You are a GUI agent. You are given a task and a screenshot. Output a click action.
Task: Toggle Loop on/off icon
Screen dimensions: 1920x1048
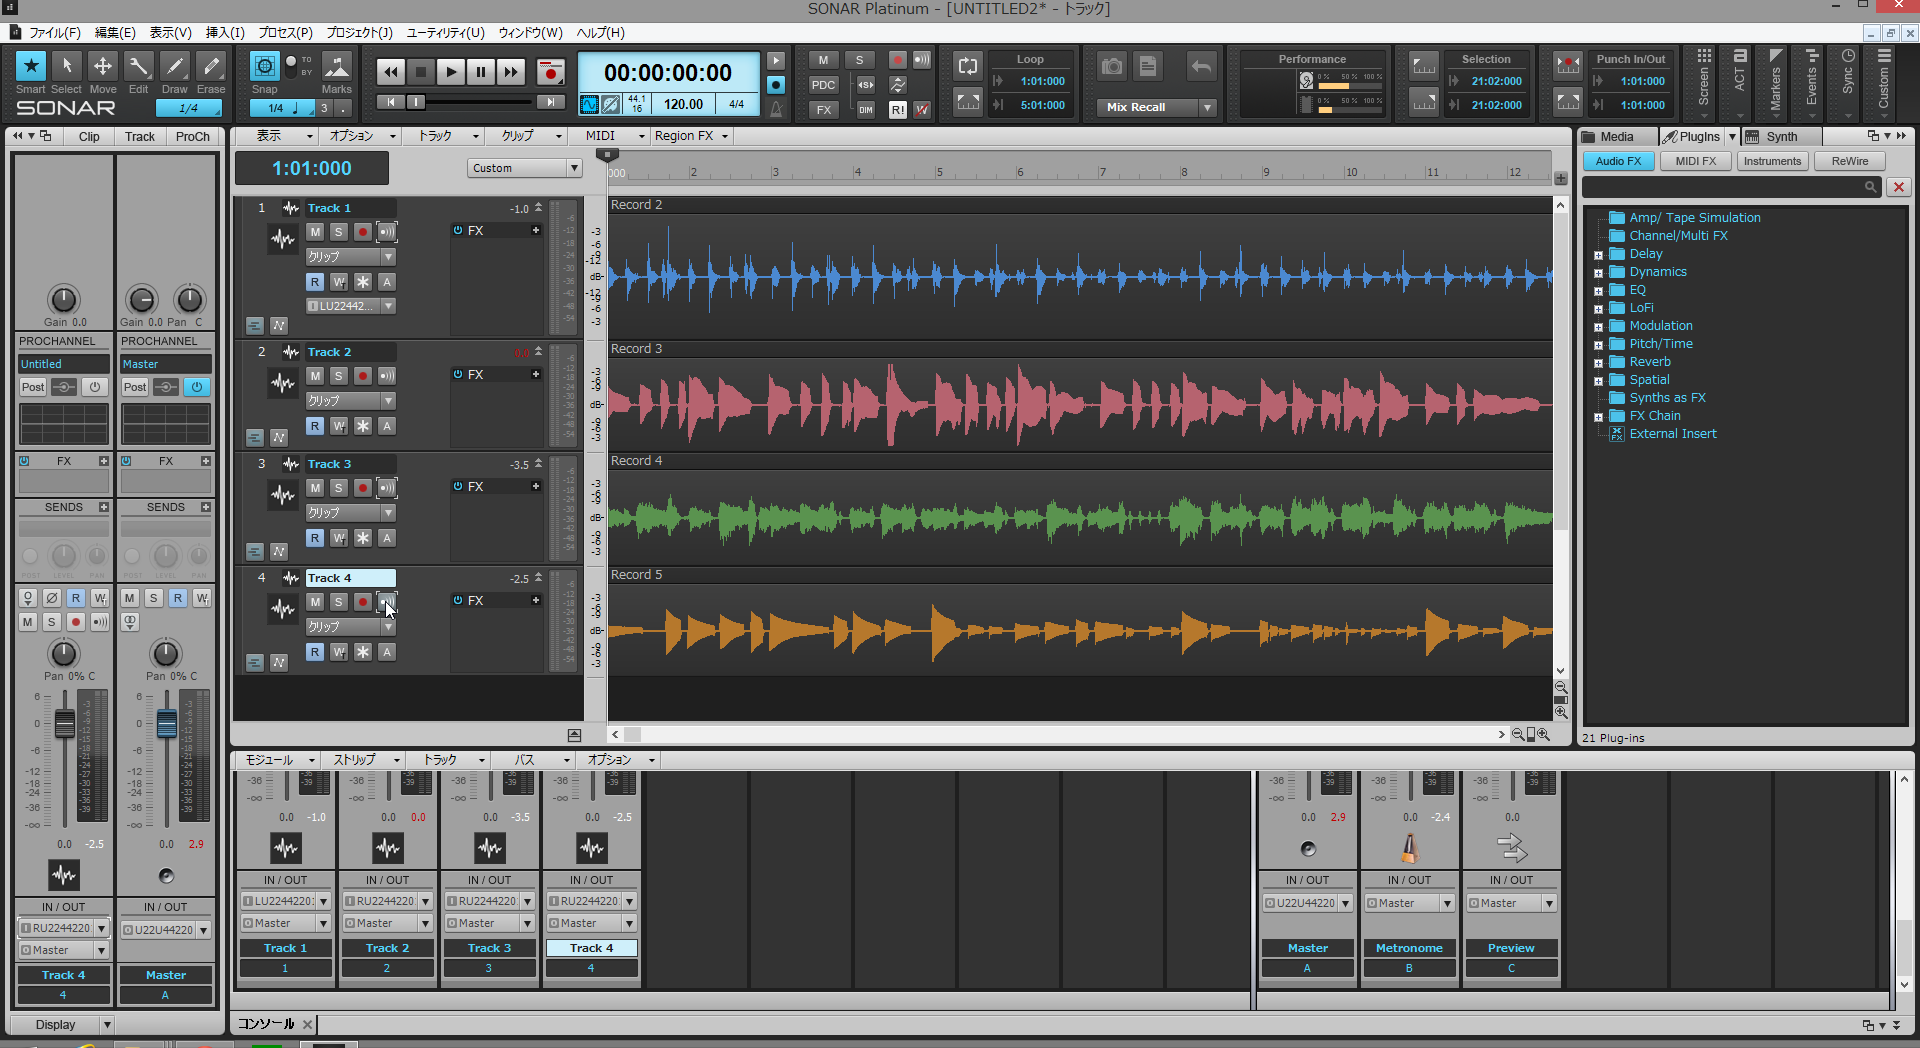point(968,66)
